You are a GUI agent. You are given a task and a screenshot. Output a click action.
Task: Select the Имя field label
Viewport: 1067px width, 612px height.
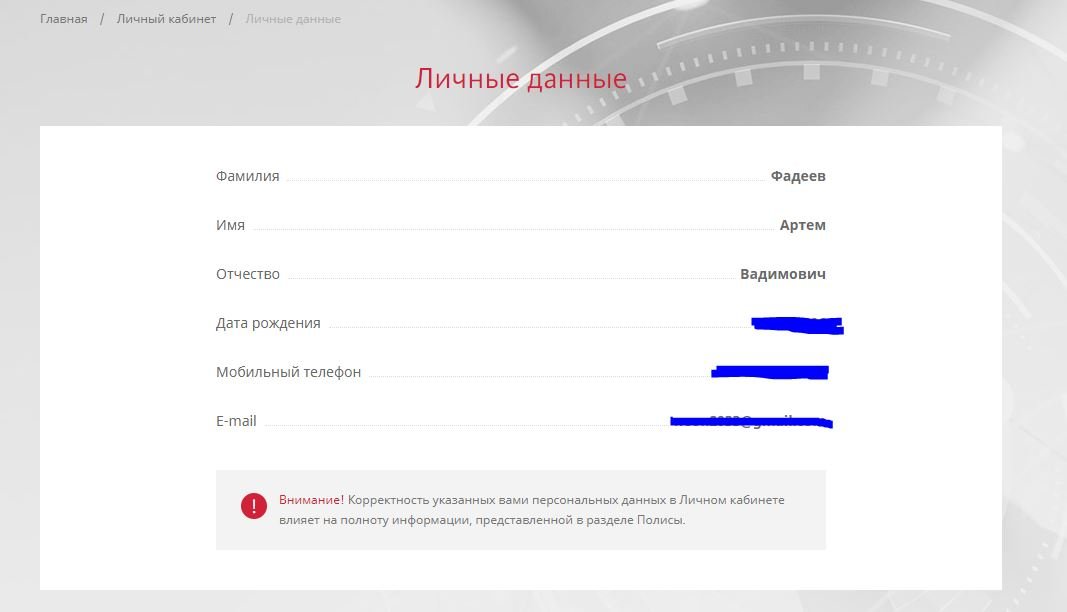(231, 226)
